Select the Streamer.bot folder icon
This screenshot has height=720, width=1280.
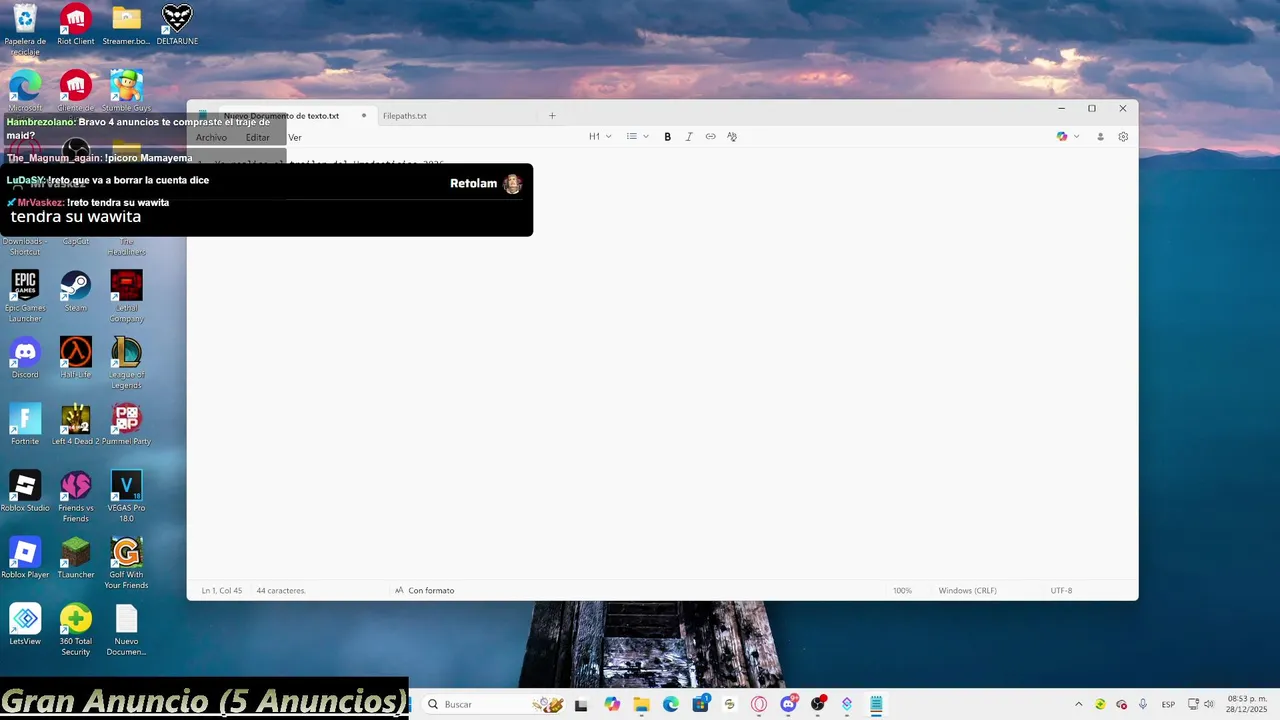(126, 26)
